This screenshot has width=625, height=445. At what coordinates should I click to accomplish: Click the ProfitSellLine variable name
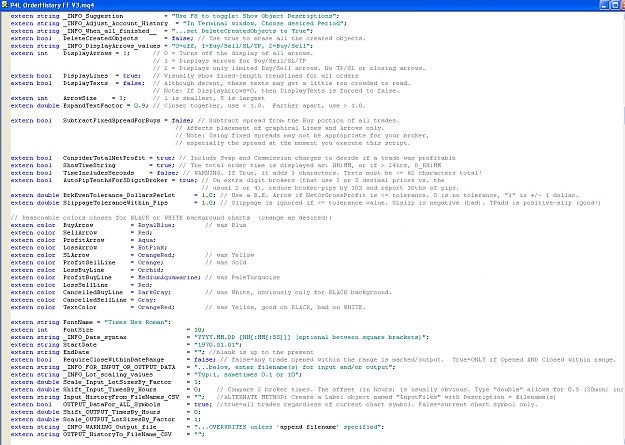(89, 263)
